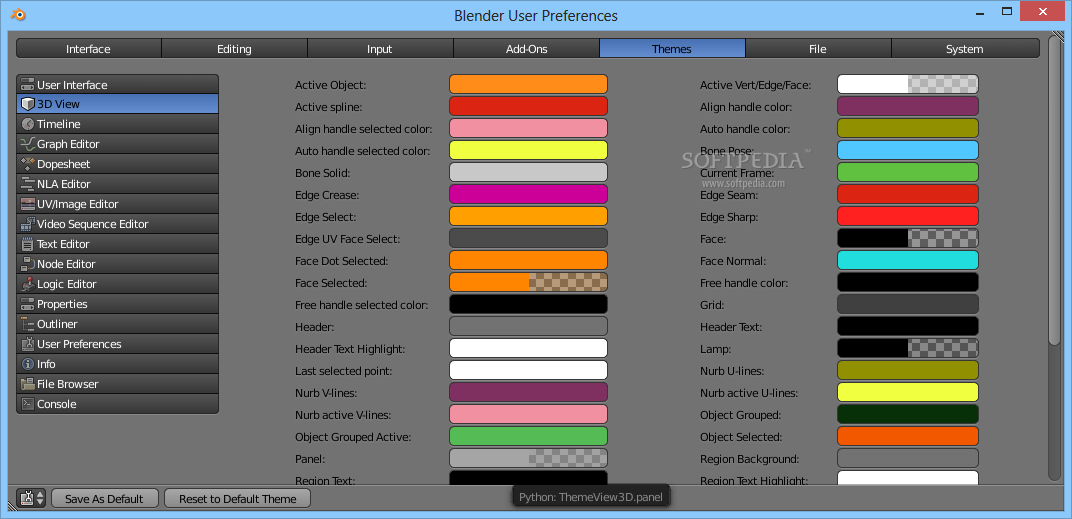Edit the Nurb V-lines color swatch
This screenshot has width=1072, height=519.
click(x=528, y=392)
